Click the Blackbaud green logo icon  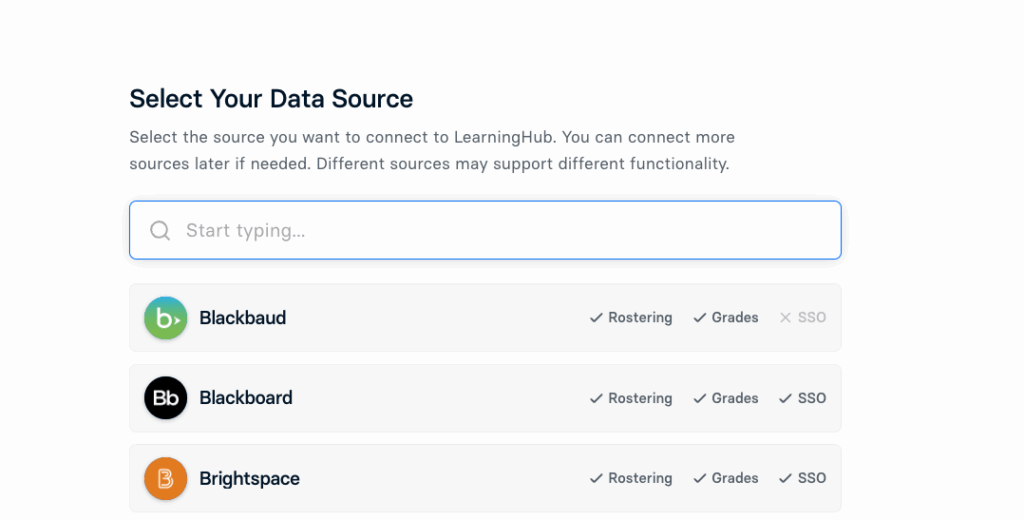click(165, 317)
